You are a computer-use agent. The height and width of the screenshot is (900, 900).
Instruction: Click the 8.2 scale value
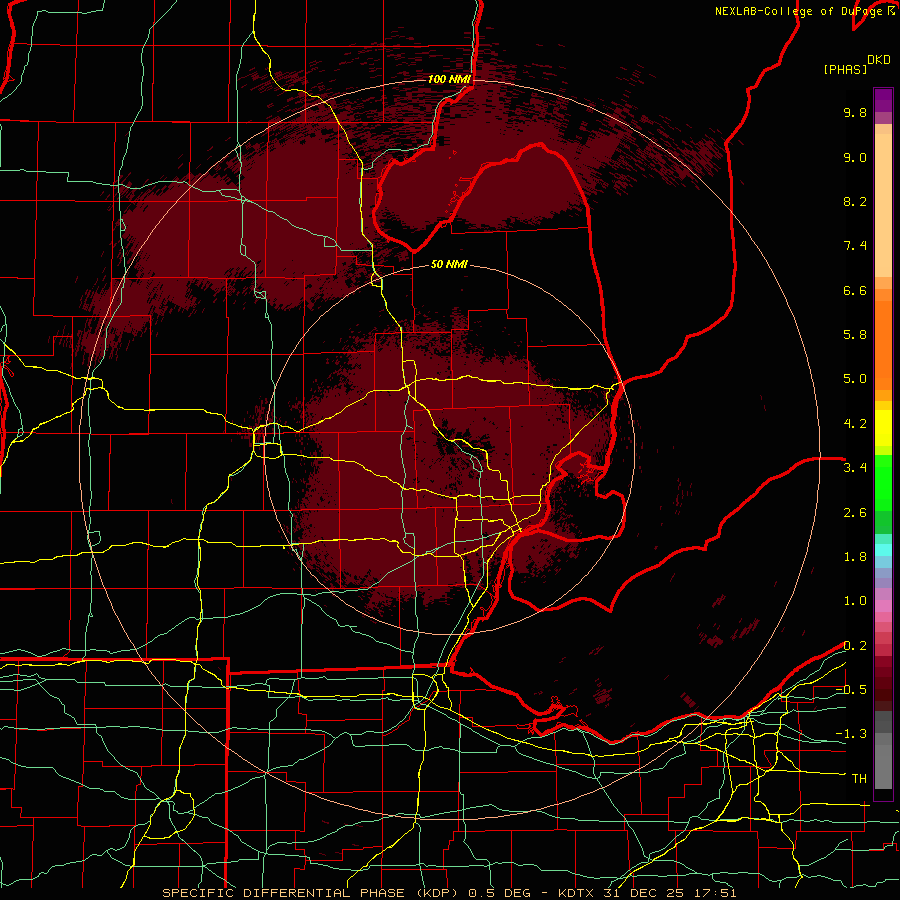(855, 201)
